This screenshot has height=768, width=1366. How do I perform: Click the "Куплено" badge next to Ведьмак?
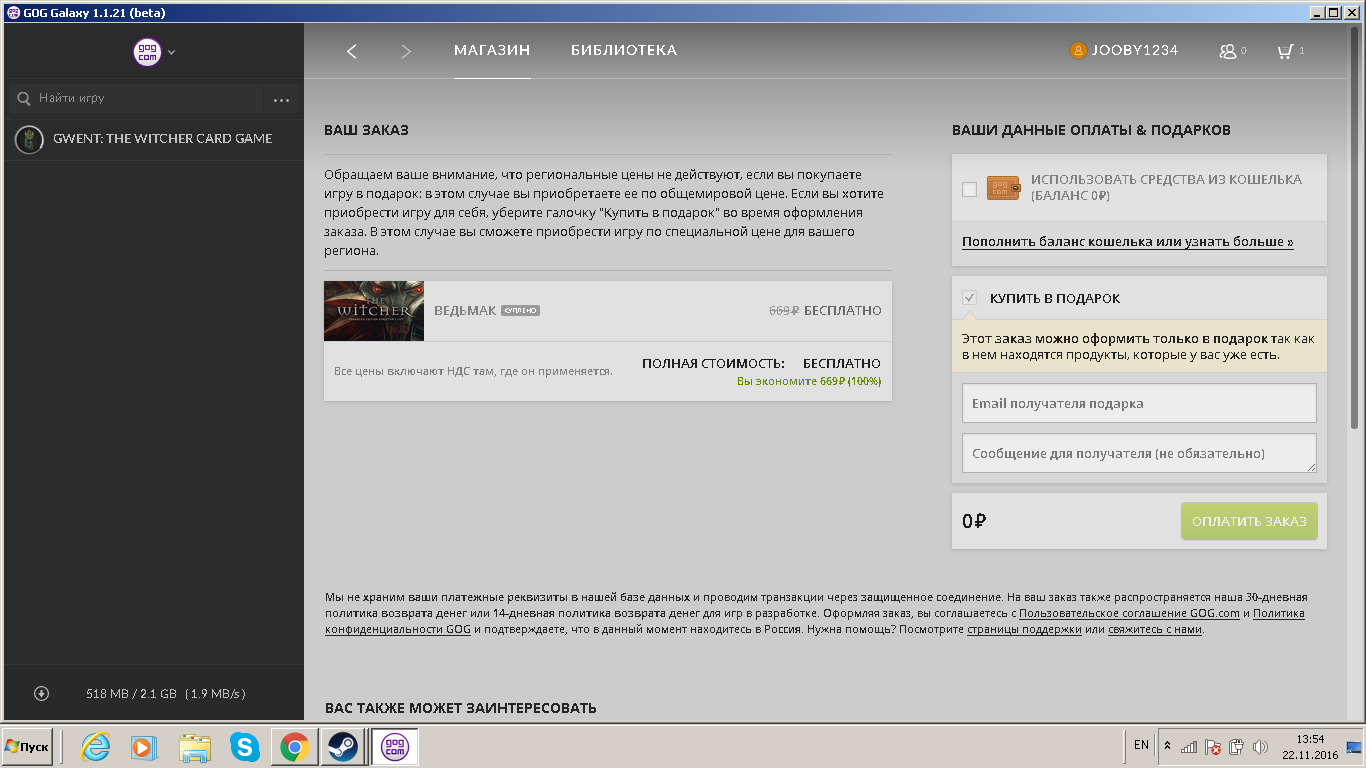520,311
